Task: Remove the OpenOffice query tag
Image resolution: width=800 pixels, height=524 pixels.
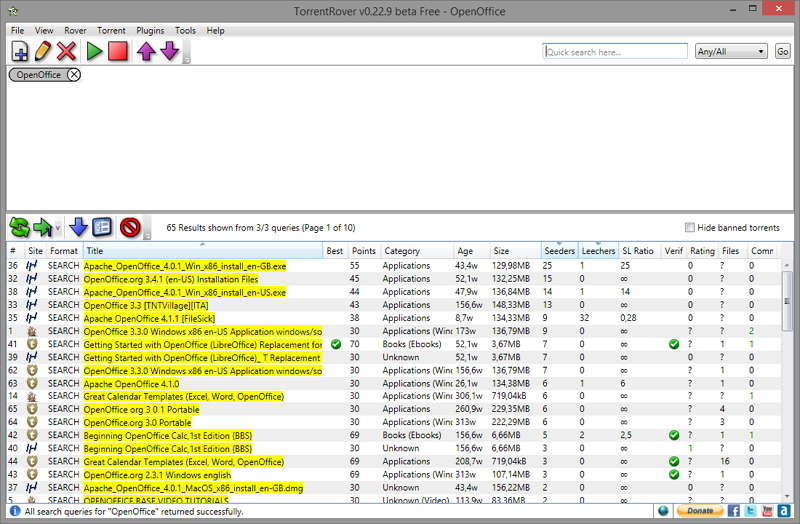Action: (74, 75)
